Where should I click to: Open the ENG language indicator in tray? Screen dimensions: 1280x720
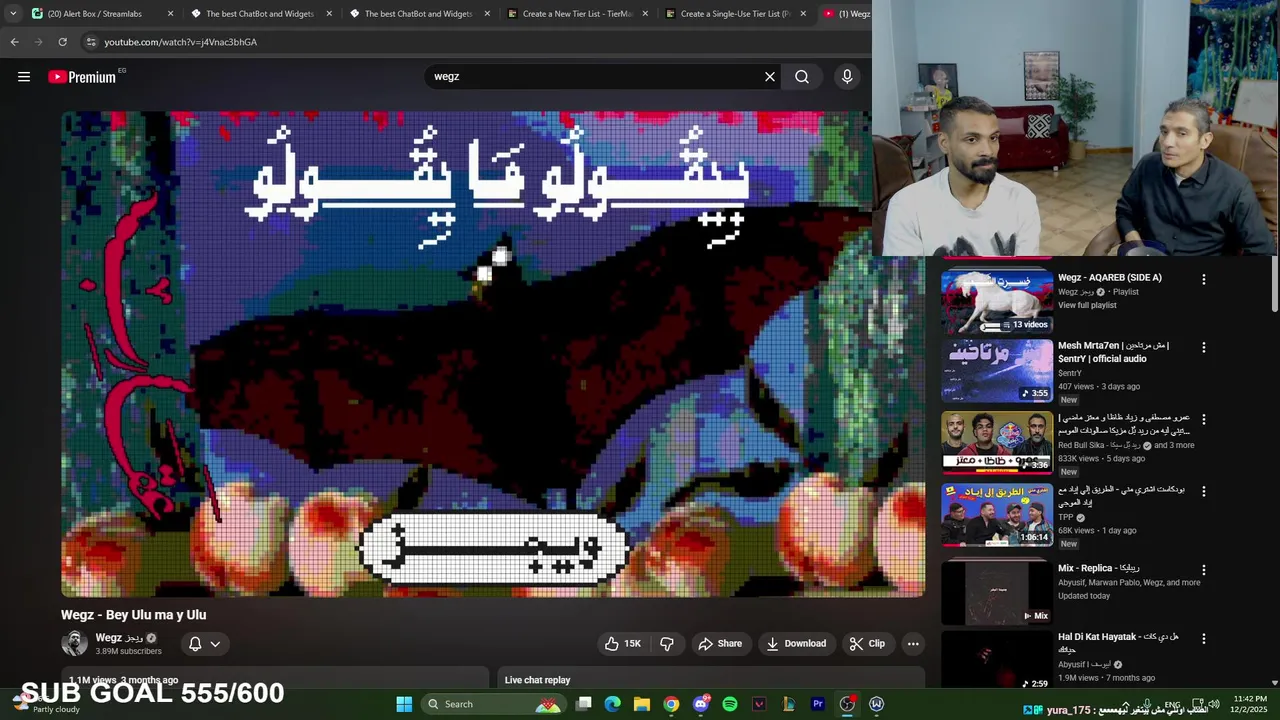pyautogui.click(x=1173, y=704)
